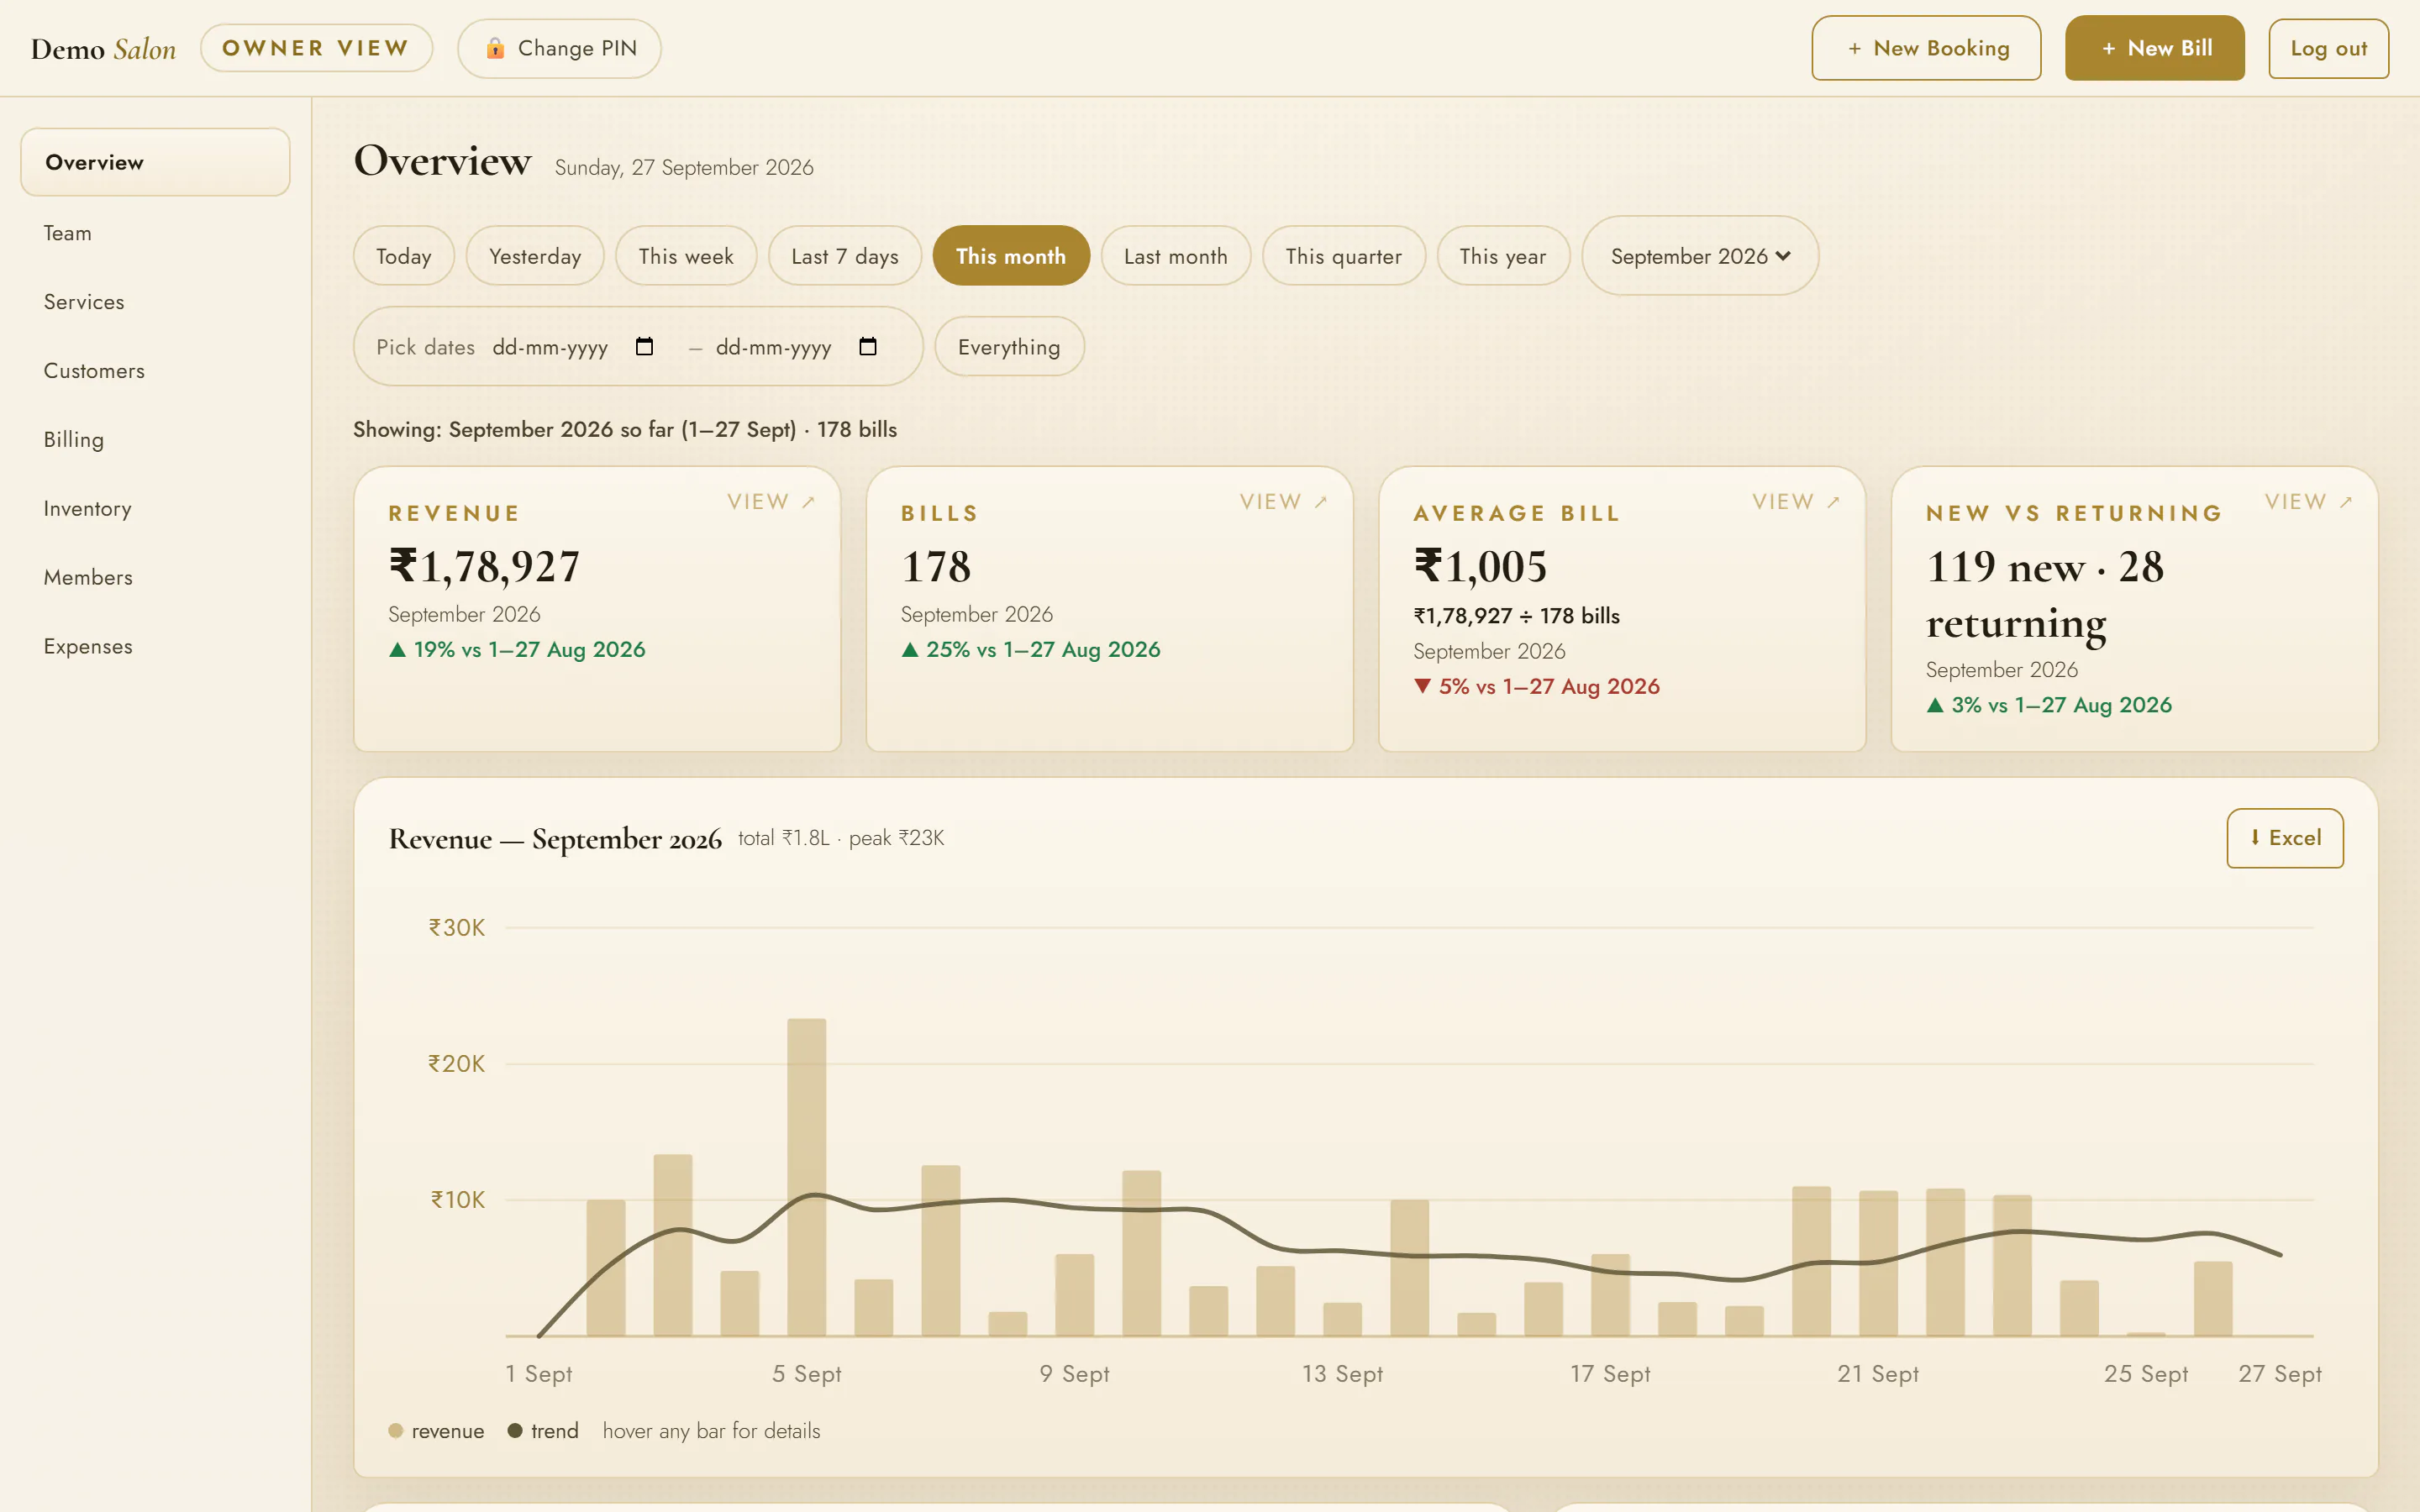The width and height of the screenshot is (2420, 1512).
Task: Click the OWNER VIEW badge
Action: coord(316,48)
